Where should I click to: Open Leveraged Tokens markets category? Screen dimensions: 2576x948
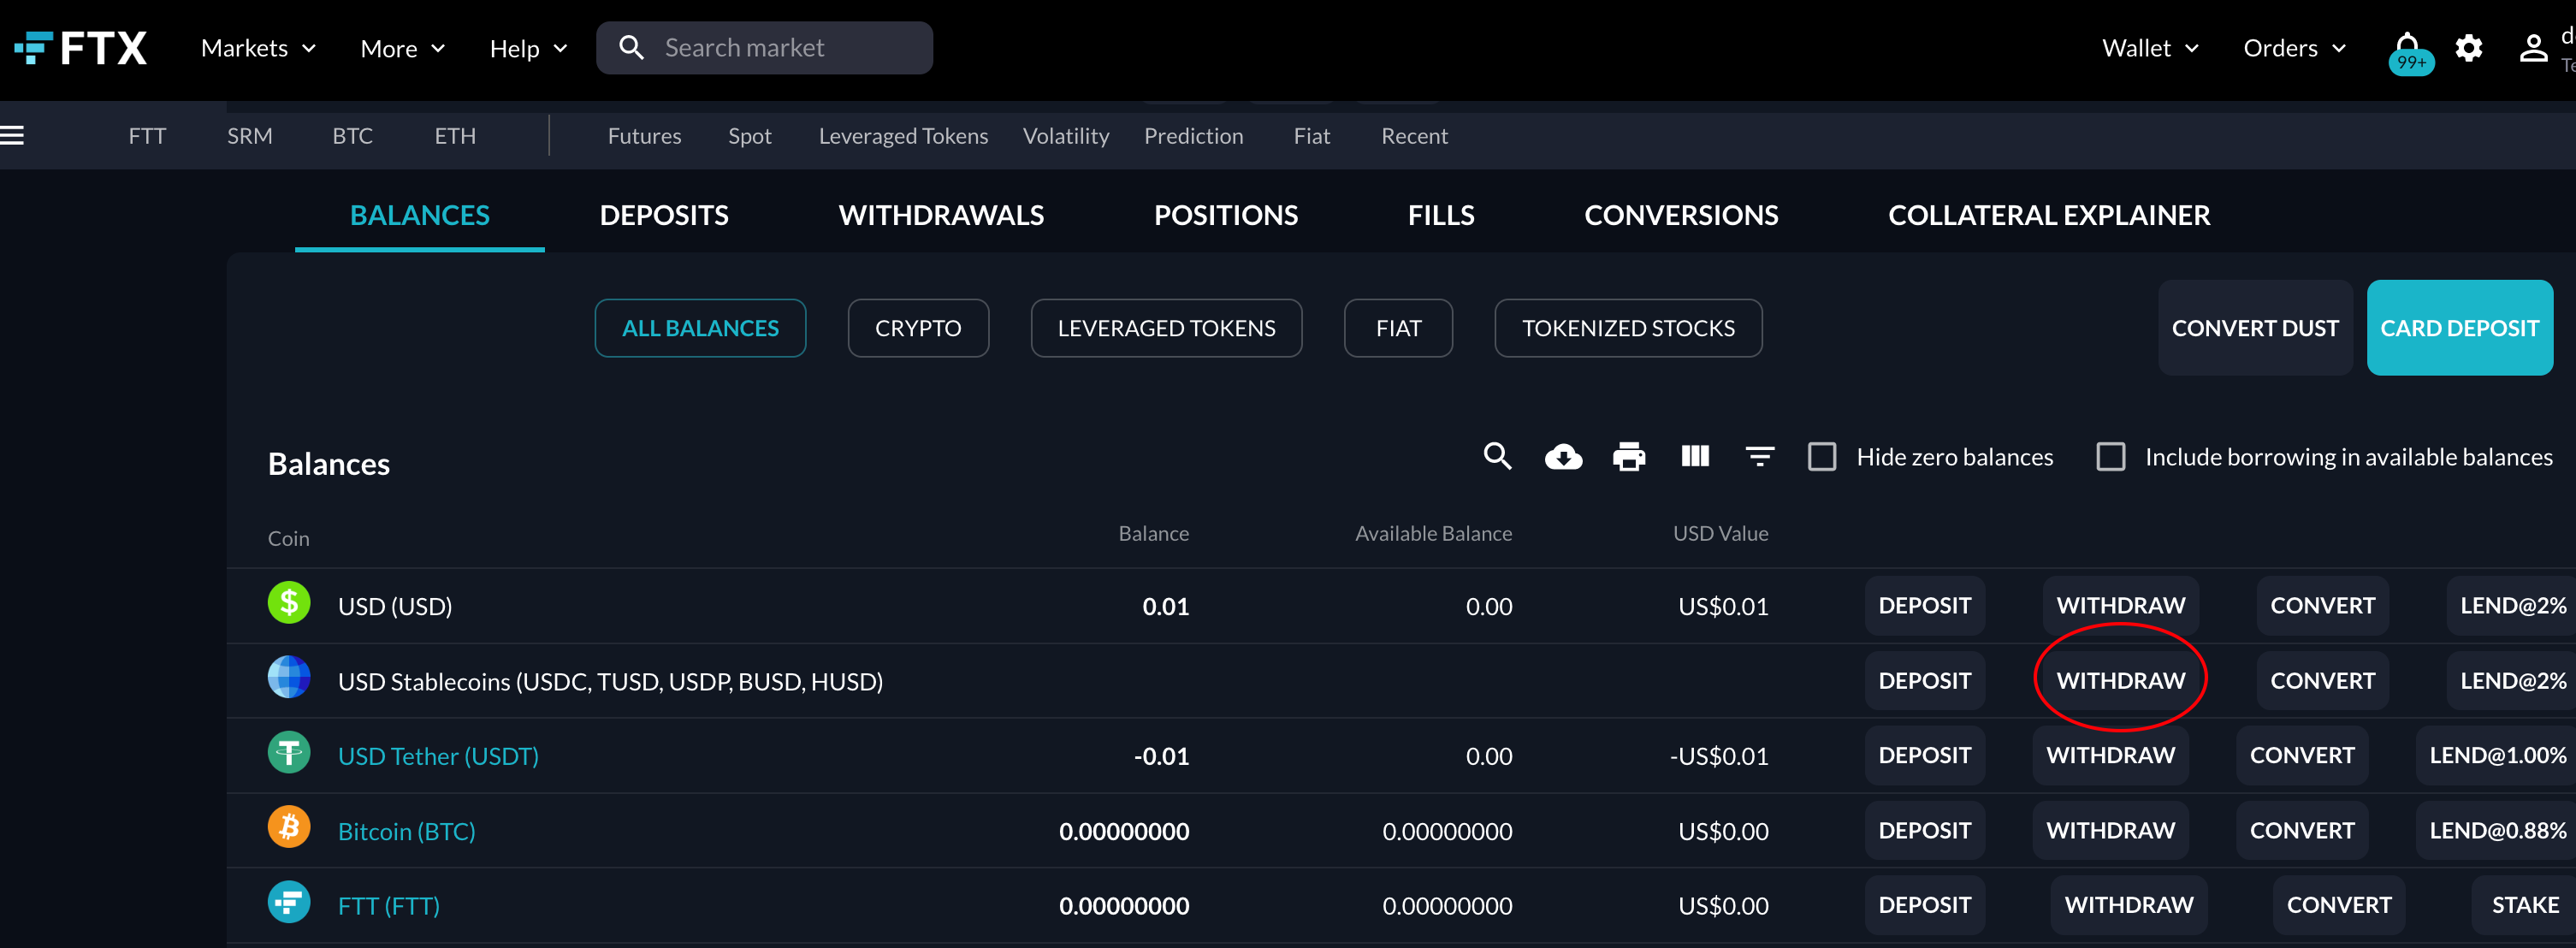tap(903, 136)
